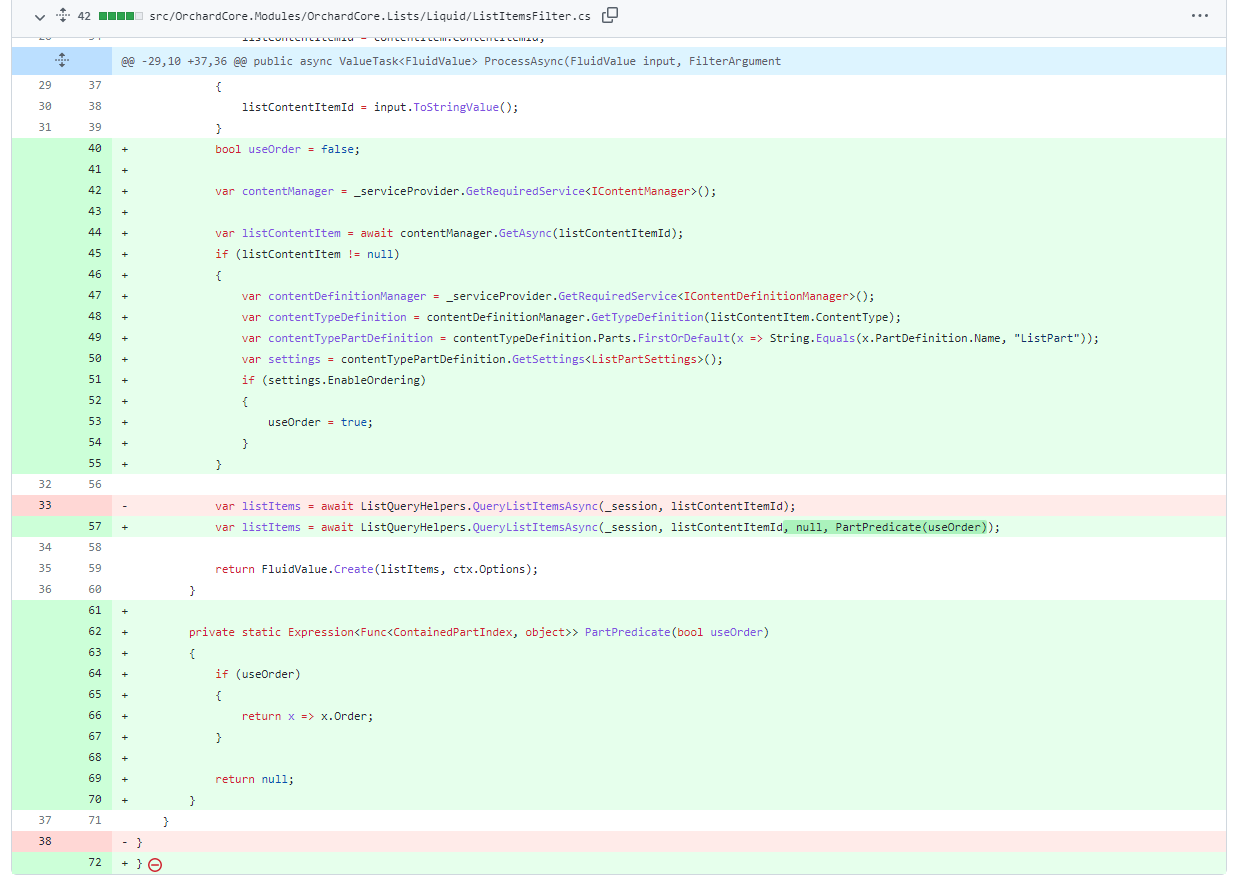This screenshot has width=1236, height=881.
Task: Select new line number 53
Action: point(95,422)
